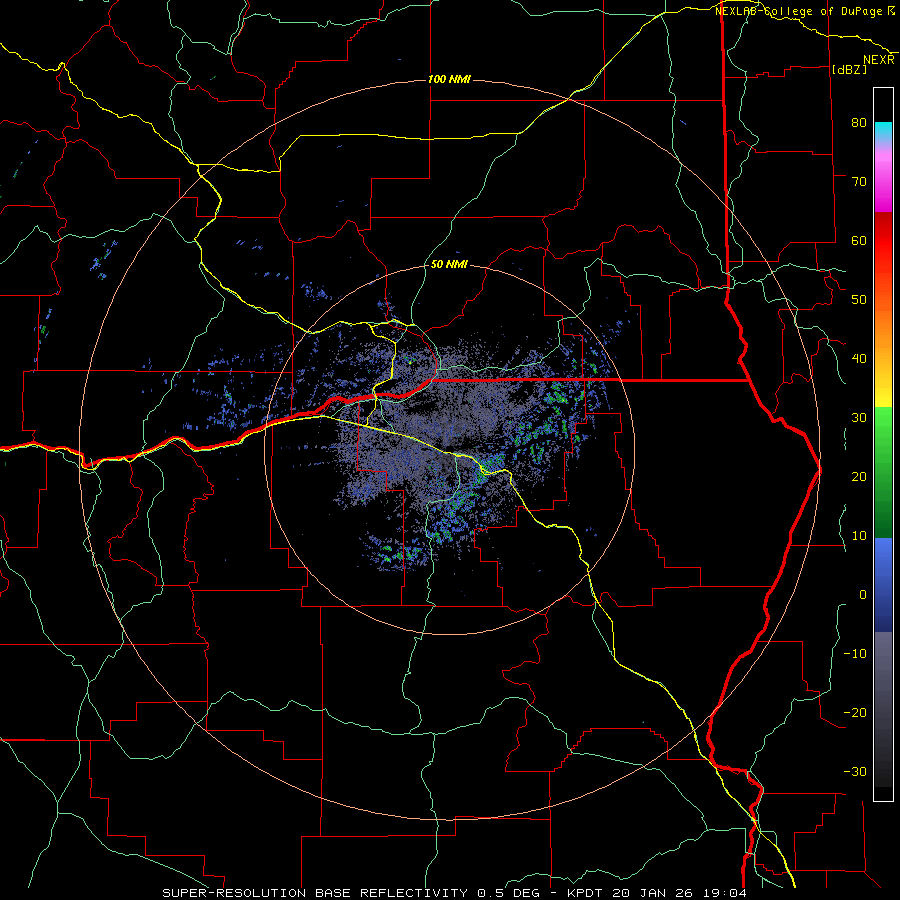Click the 'SUPER-RESOLUTION BASE REFLECTIVITY' caption text
The image size is (900, 900).
point(315,893)
